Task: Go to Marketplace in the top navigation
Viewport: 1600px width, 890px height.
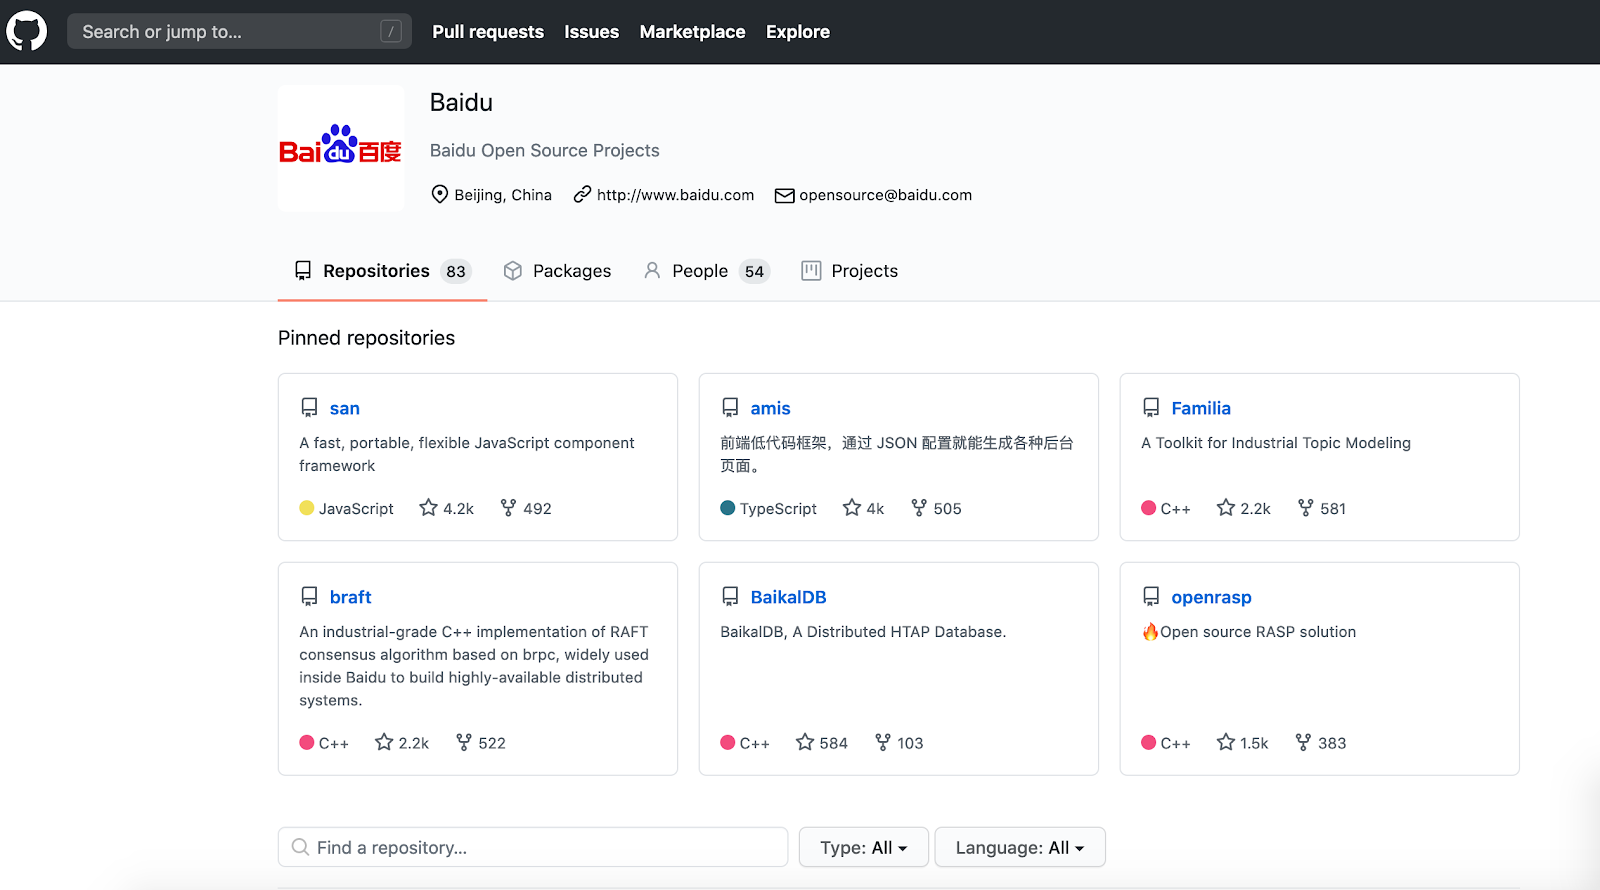Action: coord(693,32)
